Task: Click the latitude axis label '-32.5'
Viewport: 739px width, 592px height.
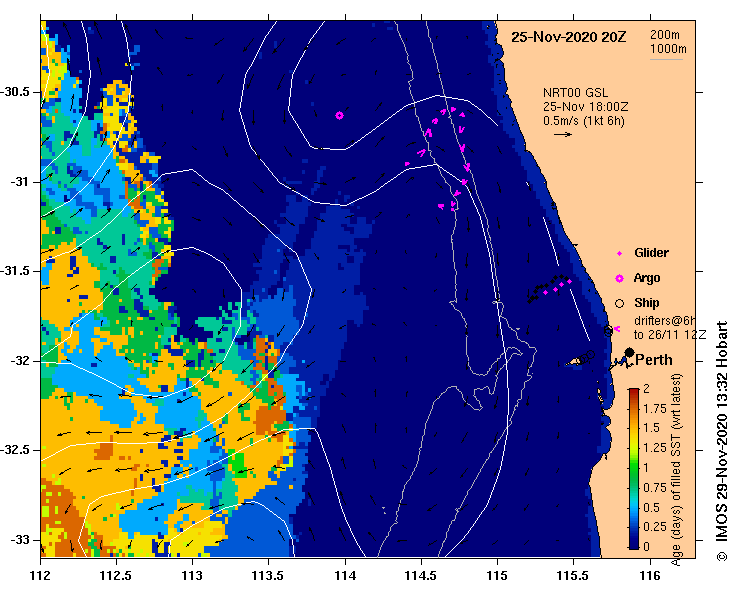Action: pyautogui.click(x=16, y=450)
